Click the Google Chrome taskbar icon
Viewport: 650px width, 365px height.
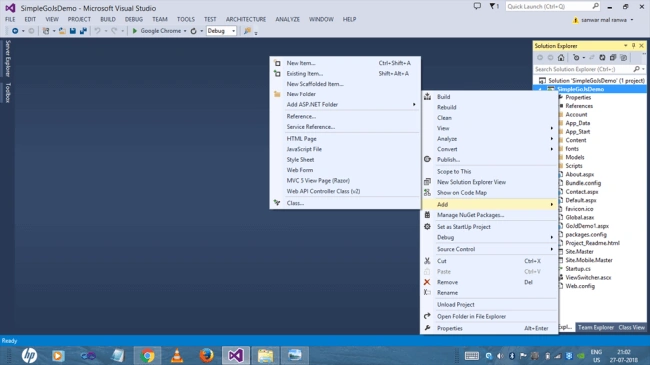(x=147, y=355)
